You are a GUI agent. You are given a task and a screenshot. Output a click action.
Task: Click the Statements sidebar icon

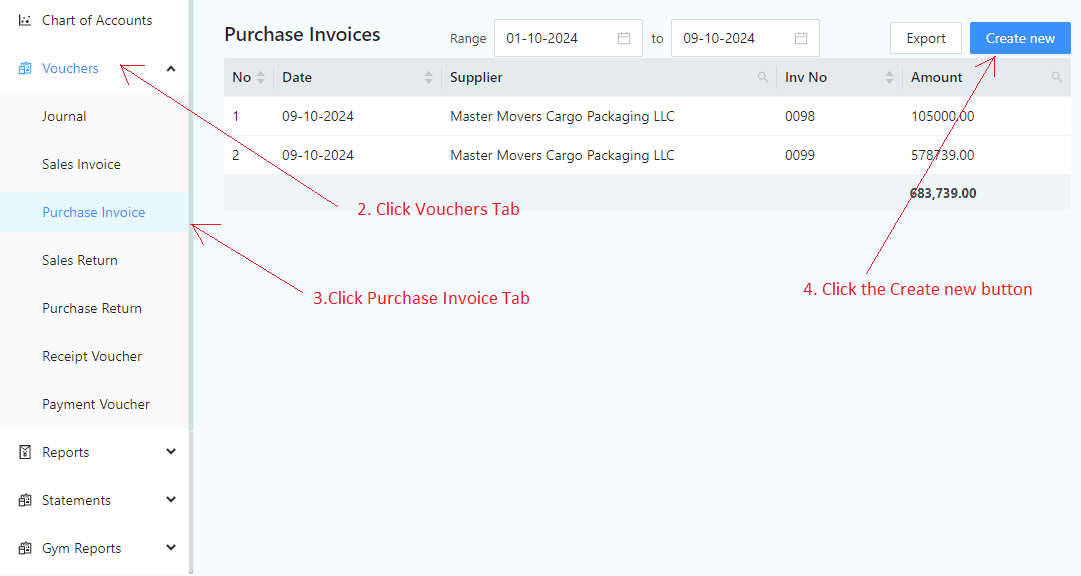25,500
